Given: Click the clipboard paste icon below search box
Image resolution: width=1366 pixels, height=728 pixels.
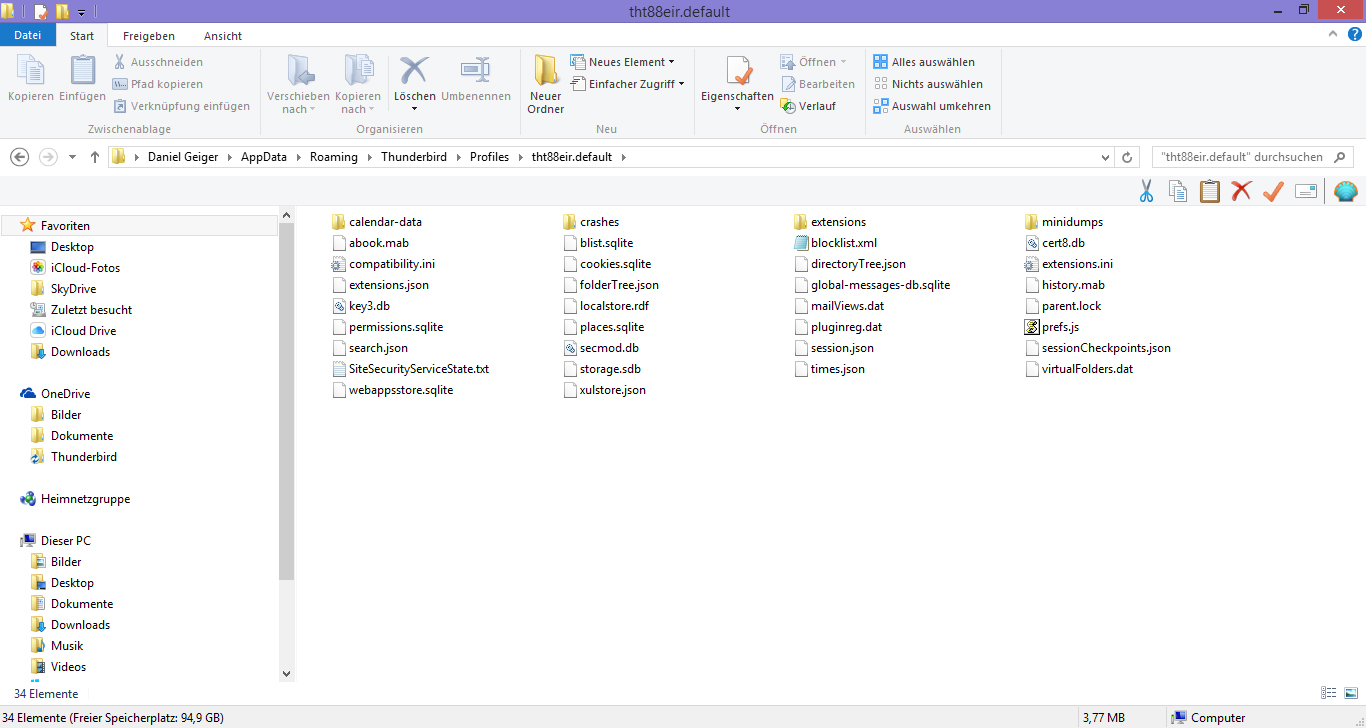Looking at the screenshot, I should click(x=1210, y=191).
